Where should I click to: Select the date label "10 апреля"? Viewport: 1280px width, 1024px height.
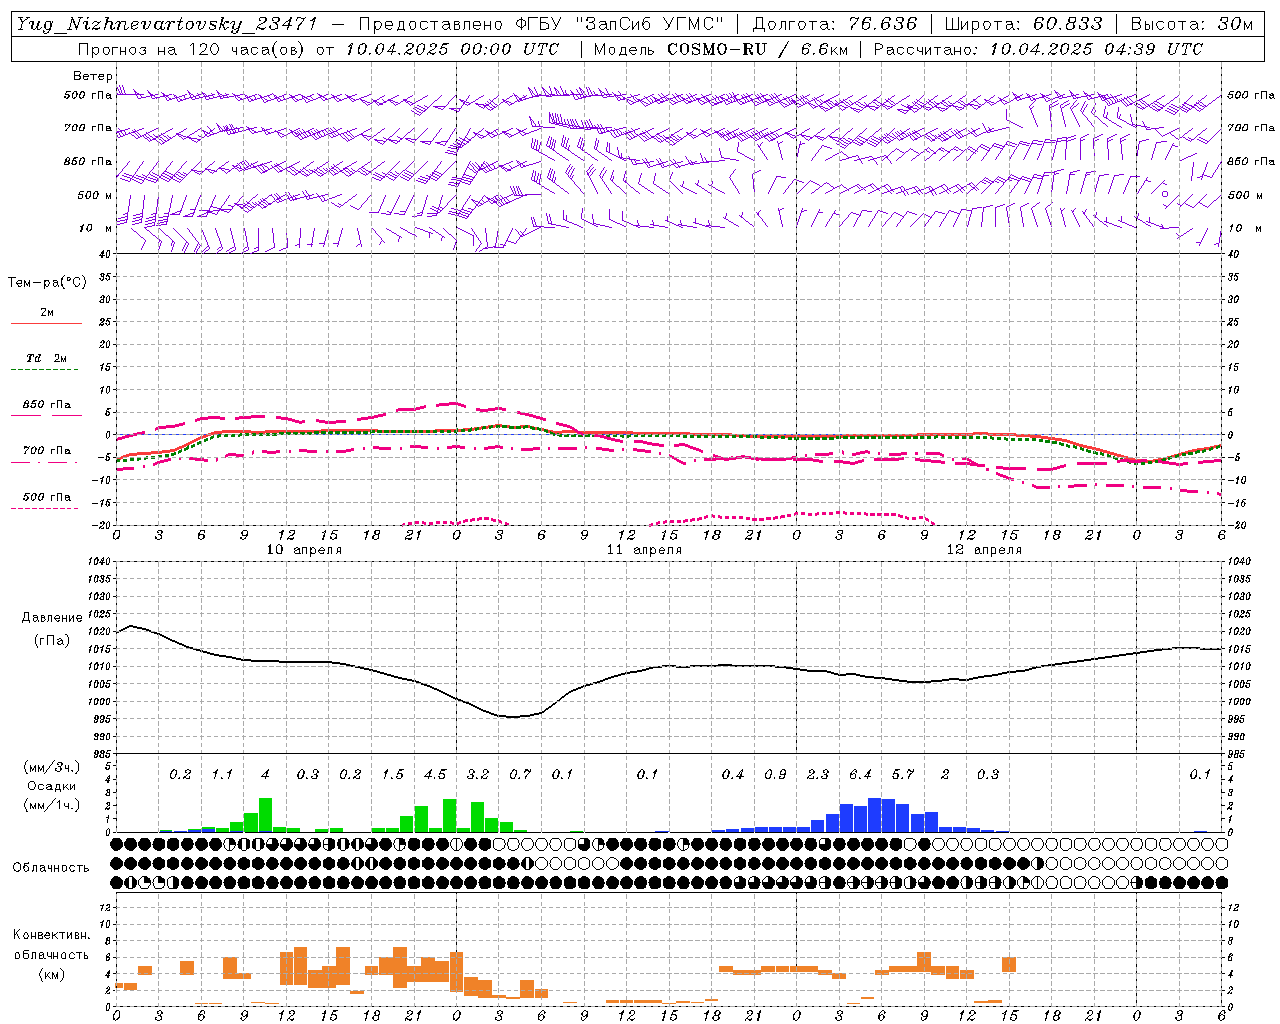click(304, 550)
